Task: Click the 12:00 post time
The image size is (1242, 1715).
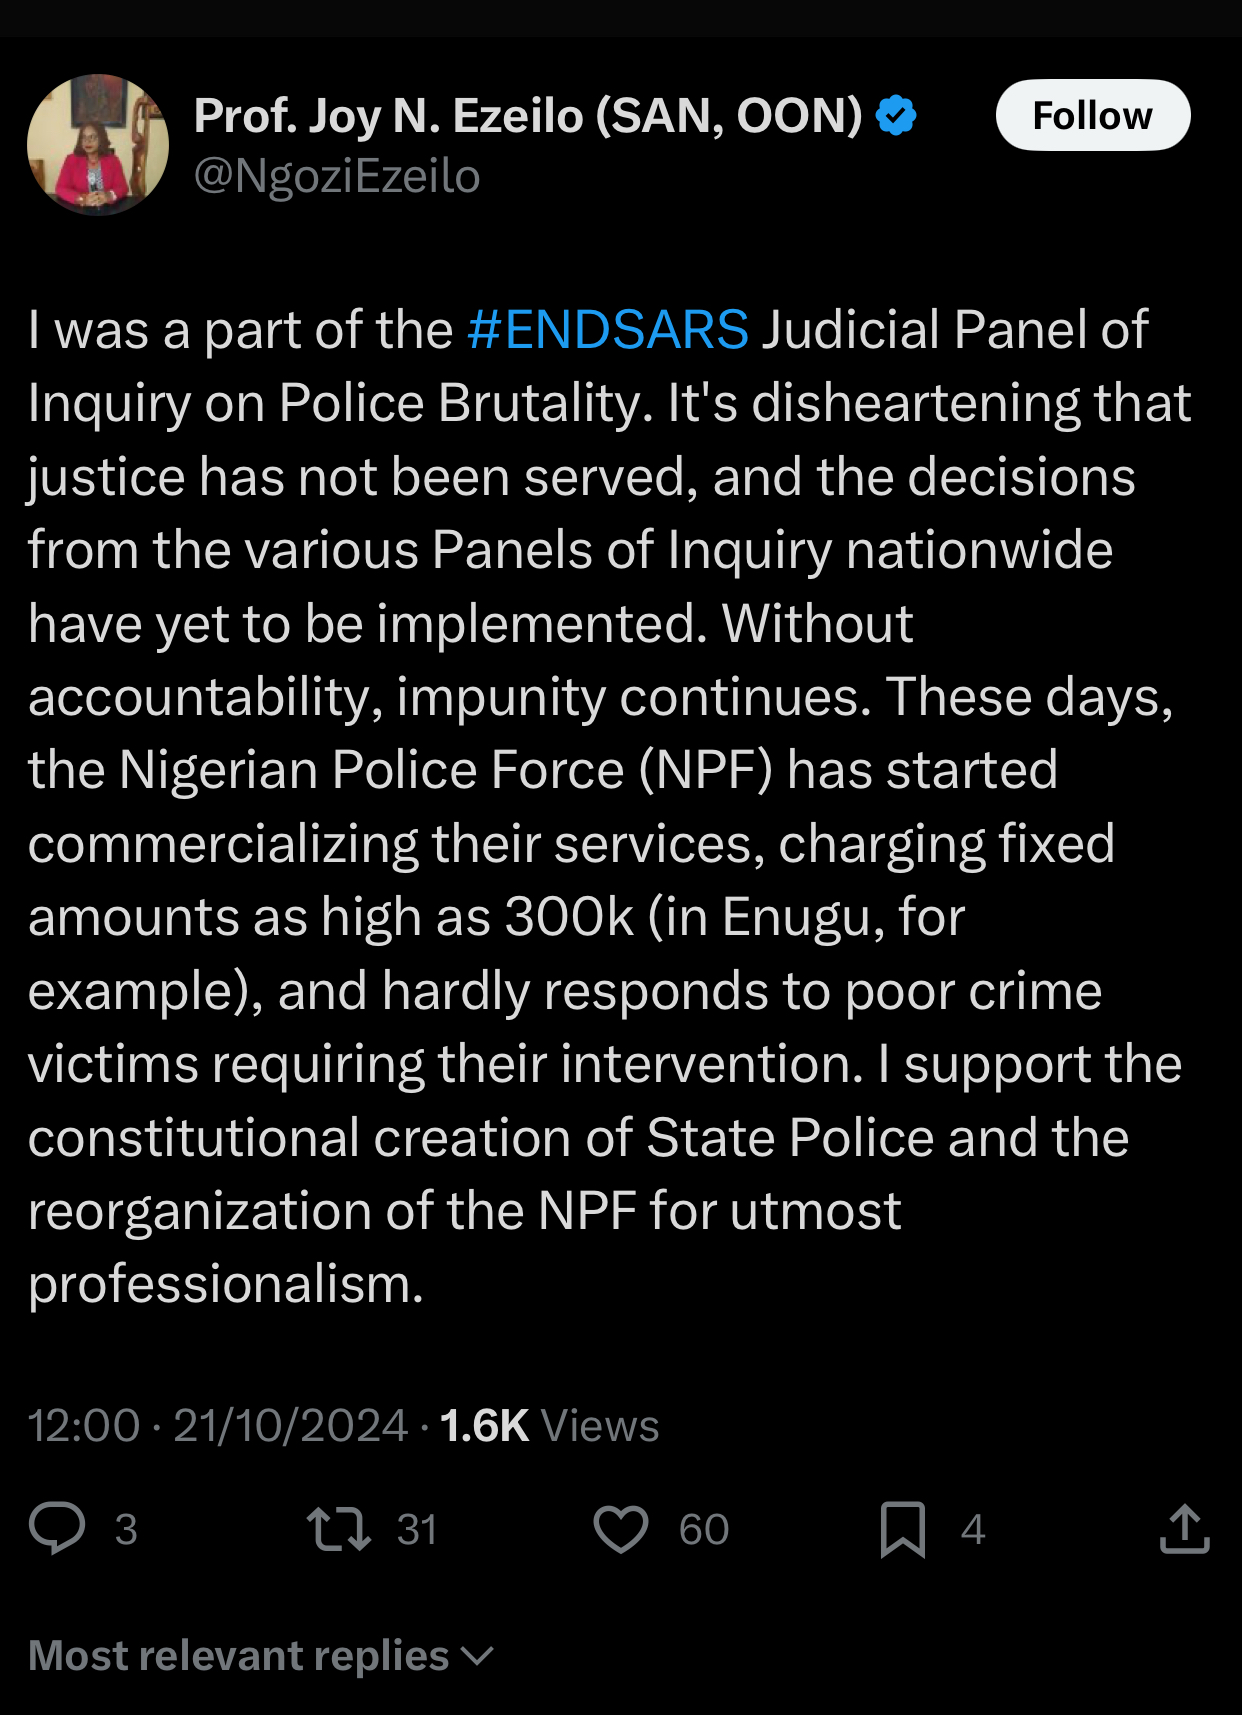Action: (x=84, y=1425)
